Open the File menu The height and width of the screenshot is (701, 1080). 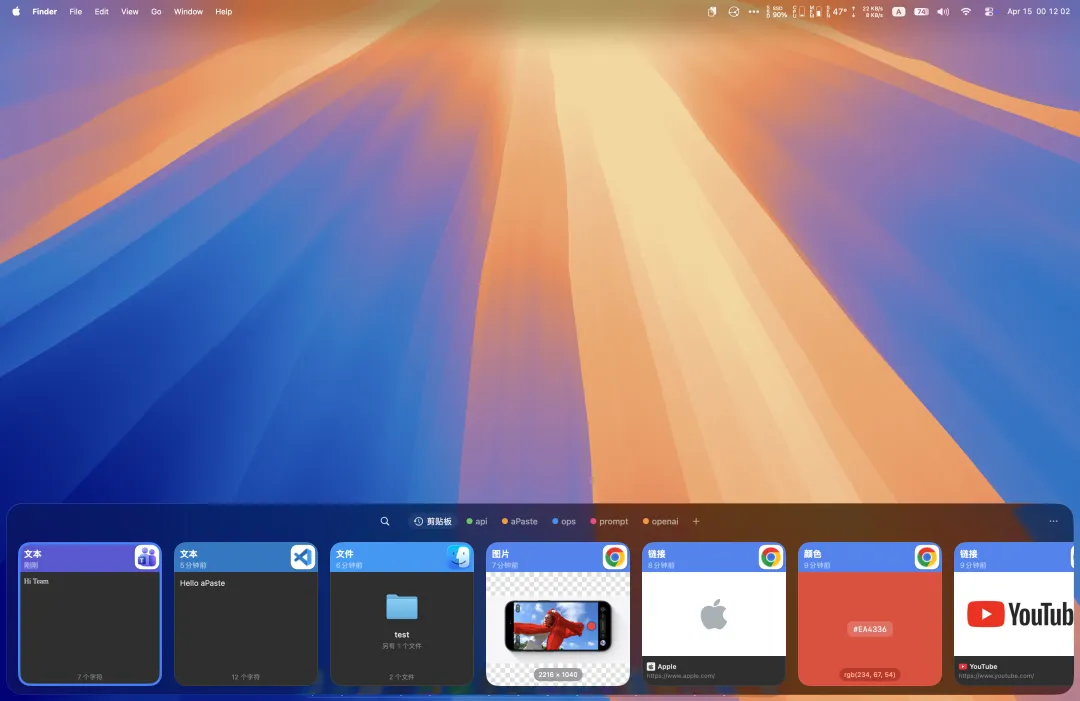[x=76, y=12]
